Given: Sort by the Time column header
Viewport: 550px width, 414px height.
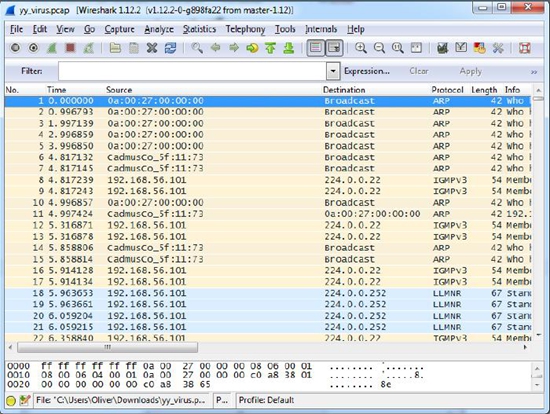Looking at the screenshot, I should point(56,90).
